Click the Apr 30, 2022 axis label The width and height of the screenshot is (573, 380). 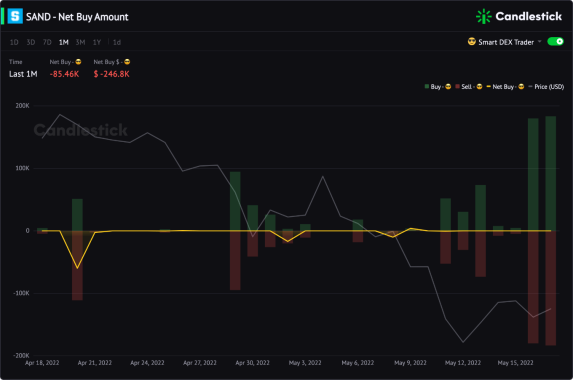point(253,363)
